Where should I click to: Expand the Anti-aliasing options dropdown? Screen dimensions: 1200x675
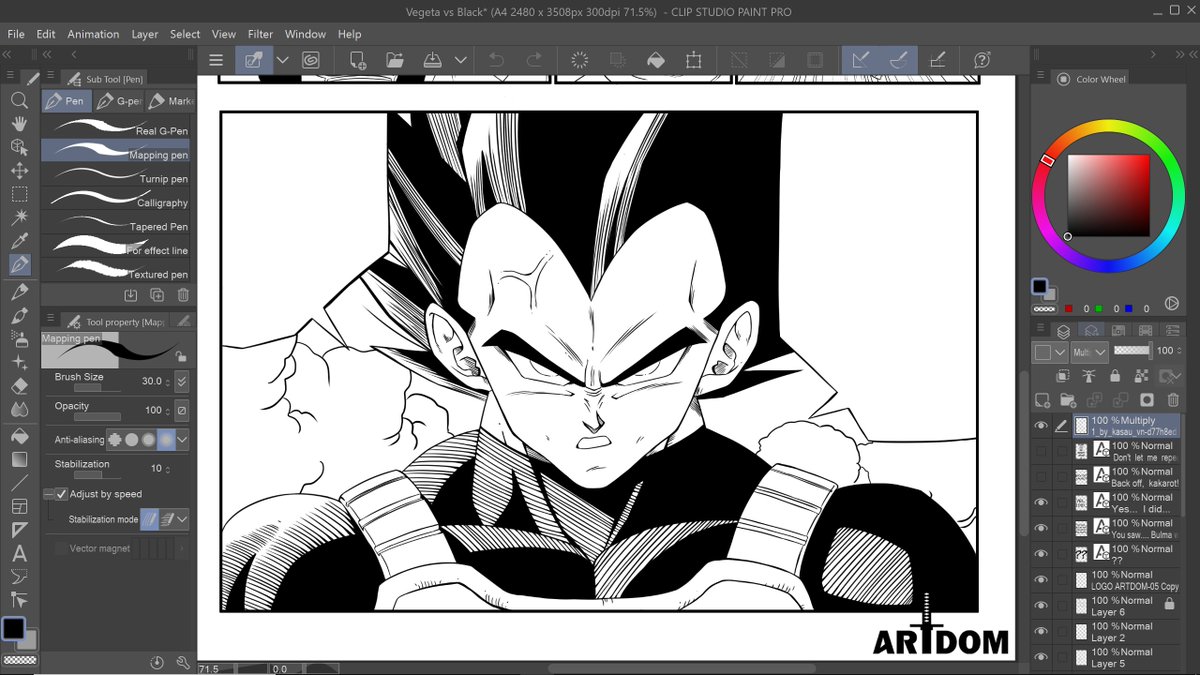point(182,439)
